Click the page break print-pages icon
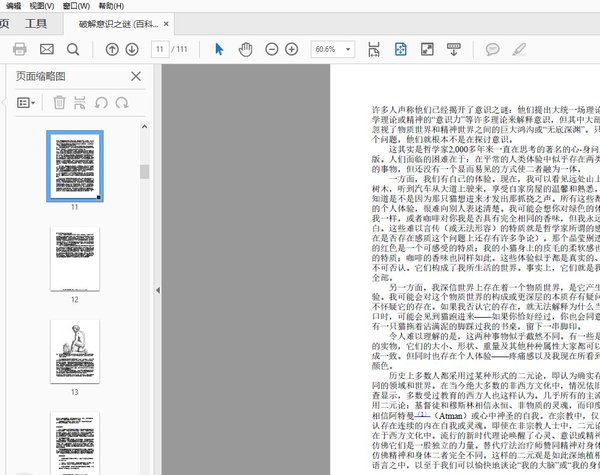600x475 pixels. [80, 103]
